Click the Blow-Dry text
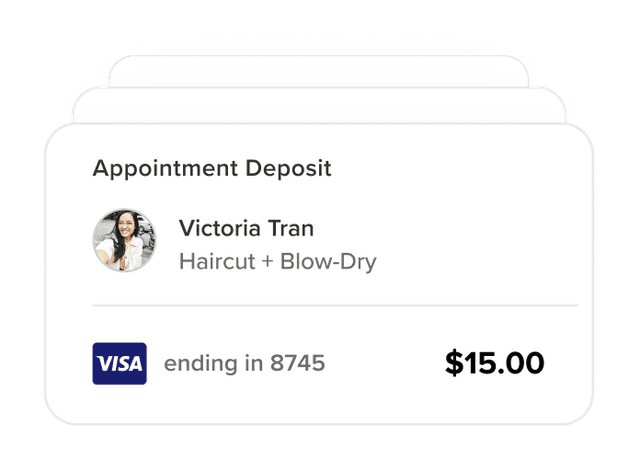Screen dimensions: 640x471 [x=328, y=262]
